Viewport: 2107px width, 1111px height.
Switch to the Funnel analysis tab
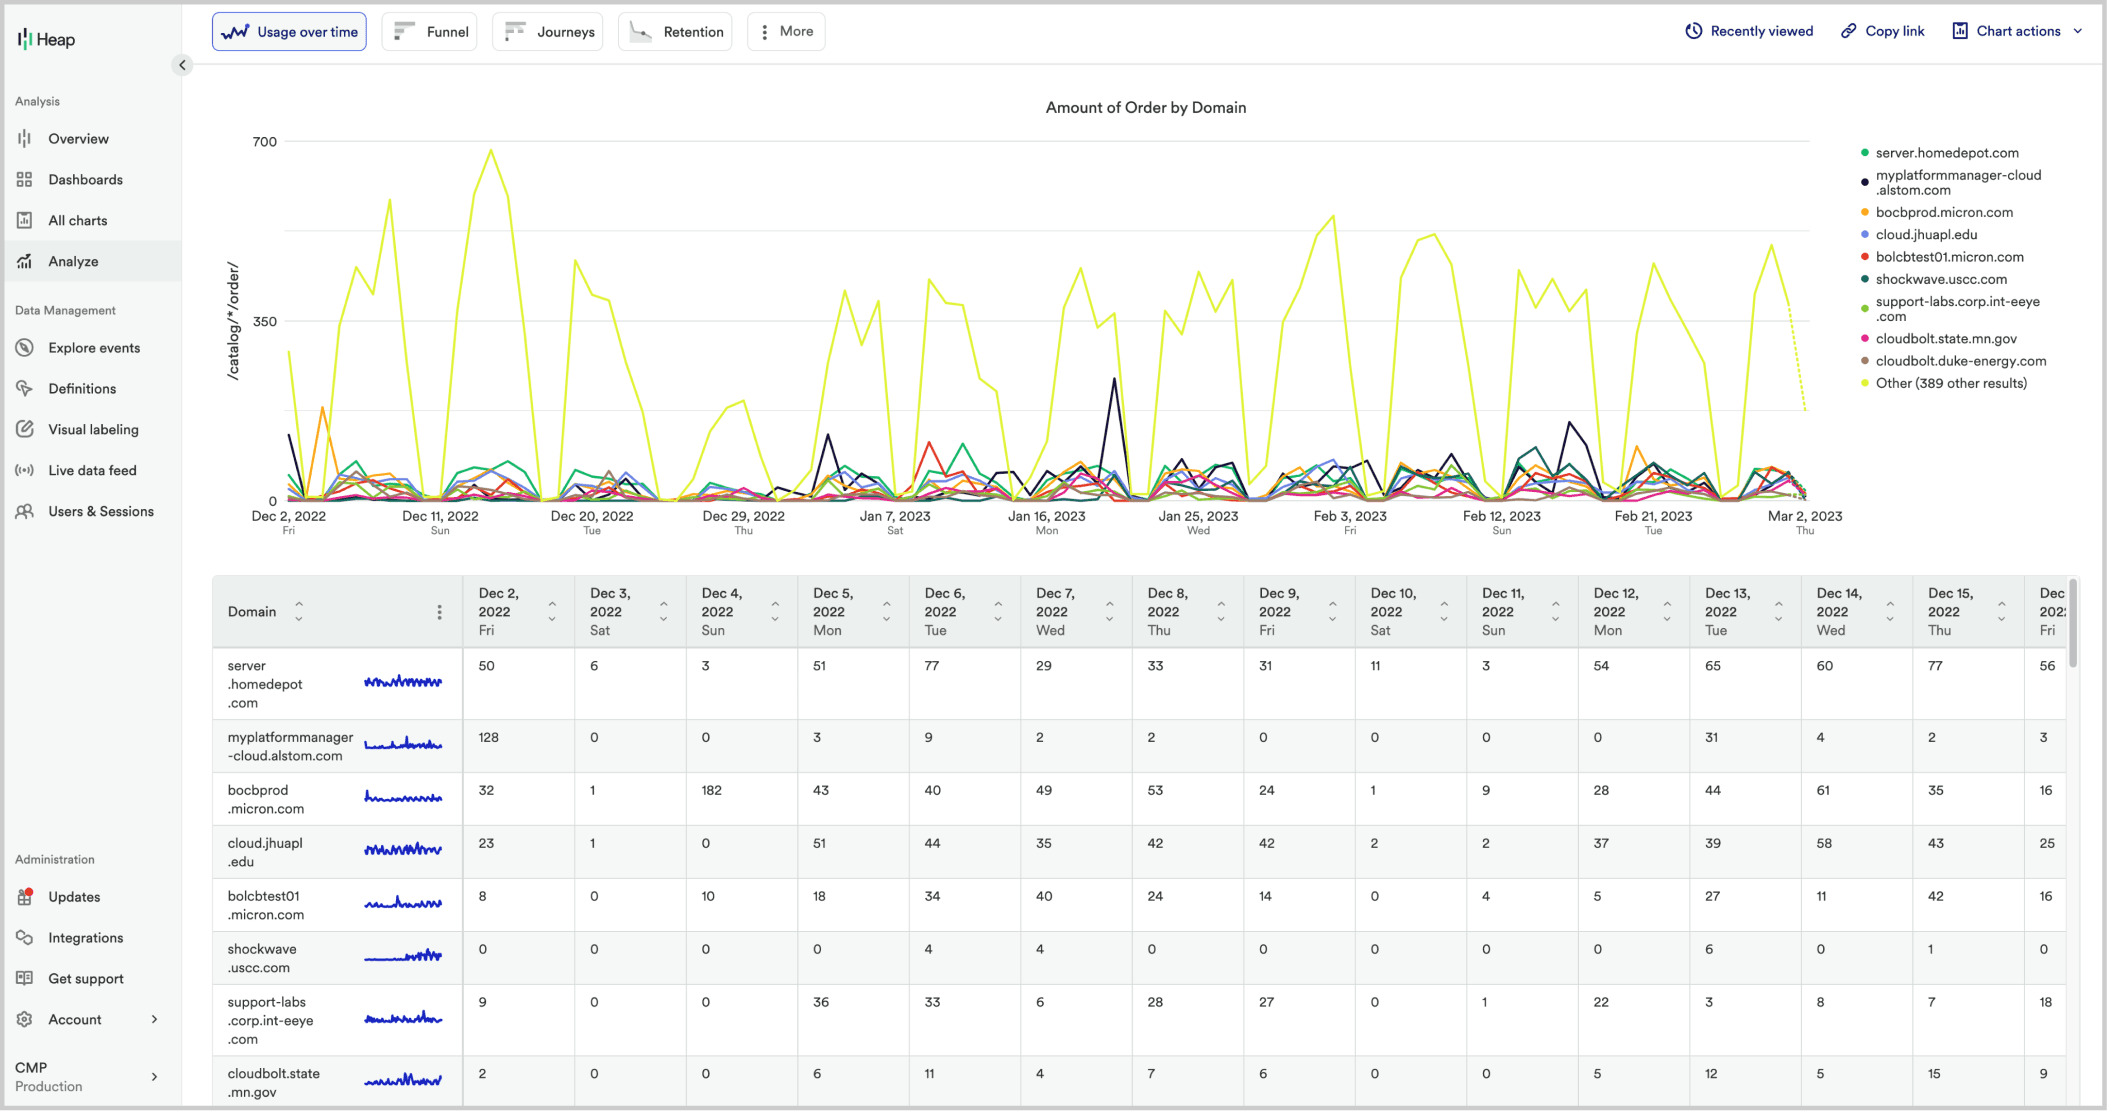tap(429, 31)
